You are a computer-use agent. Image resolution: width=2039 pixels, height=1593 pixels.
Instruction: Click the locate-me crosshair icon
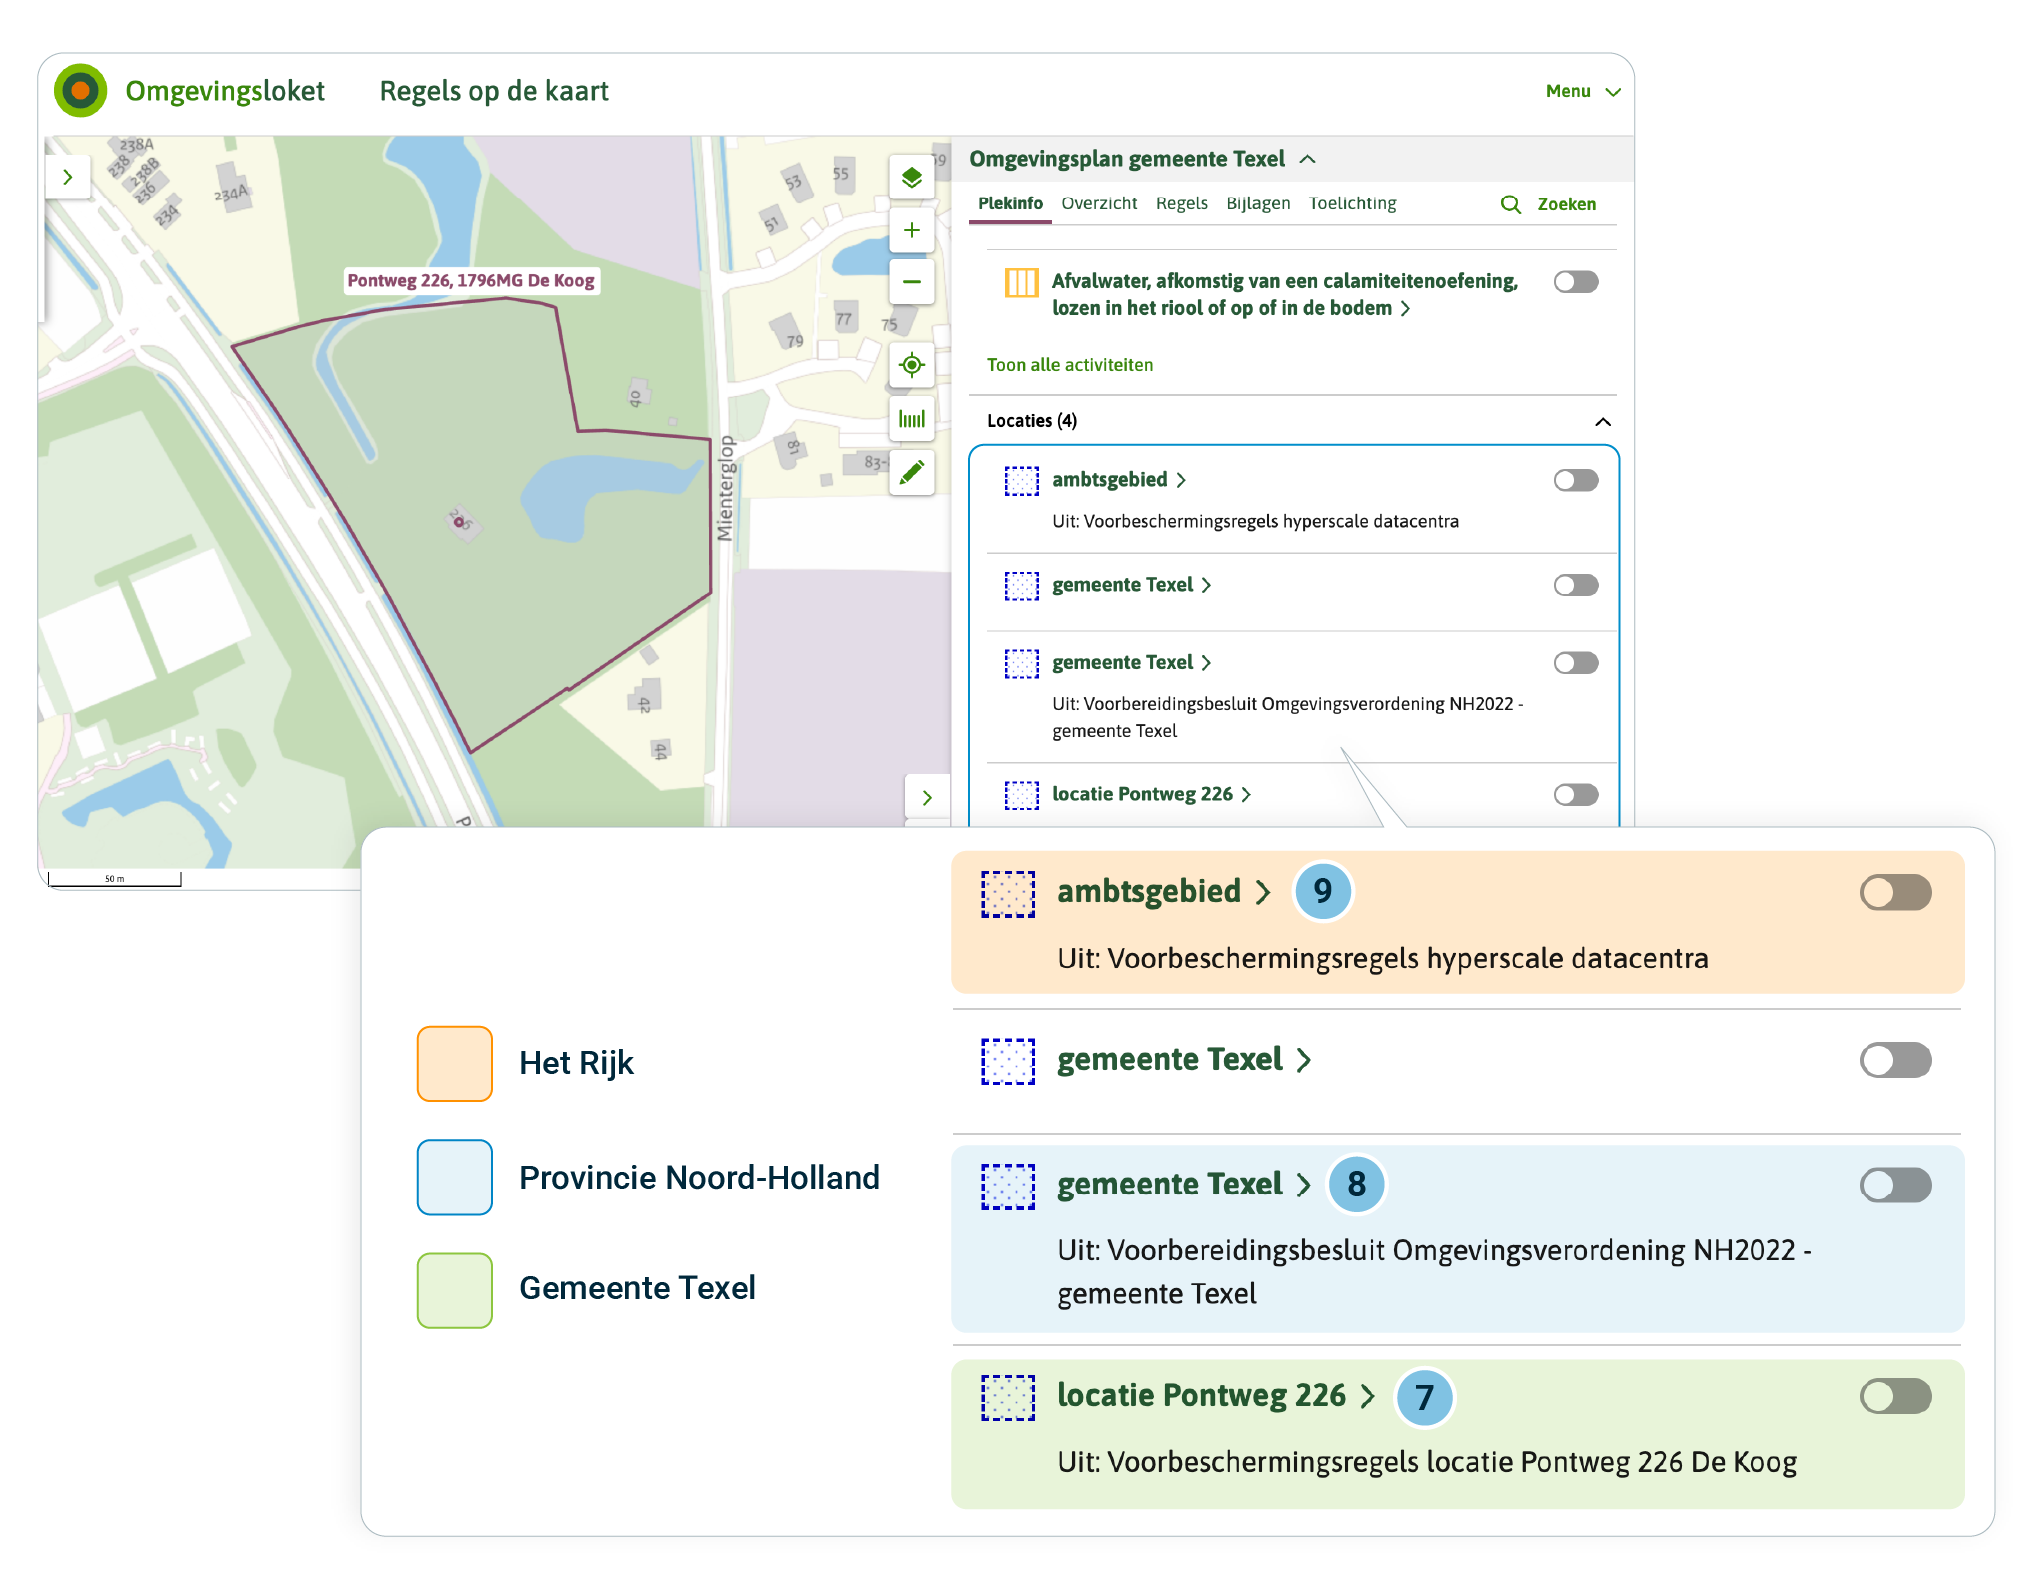pyautogui.click(x=911, y=365)
